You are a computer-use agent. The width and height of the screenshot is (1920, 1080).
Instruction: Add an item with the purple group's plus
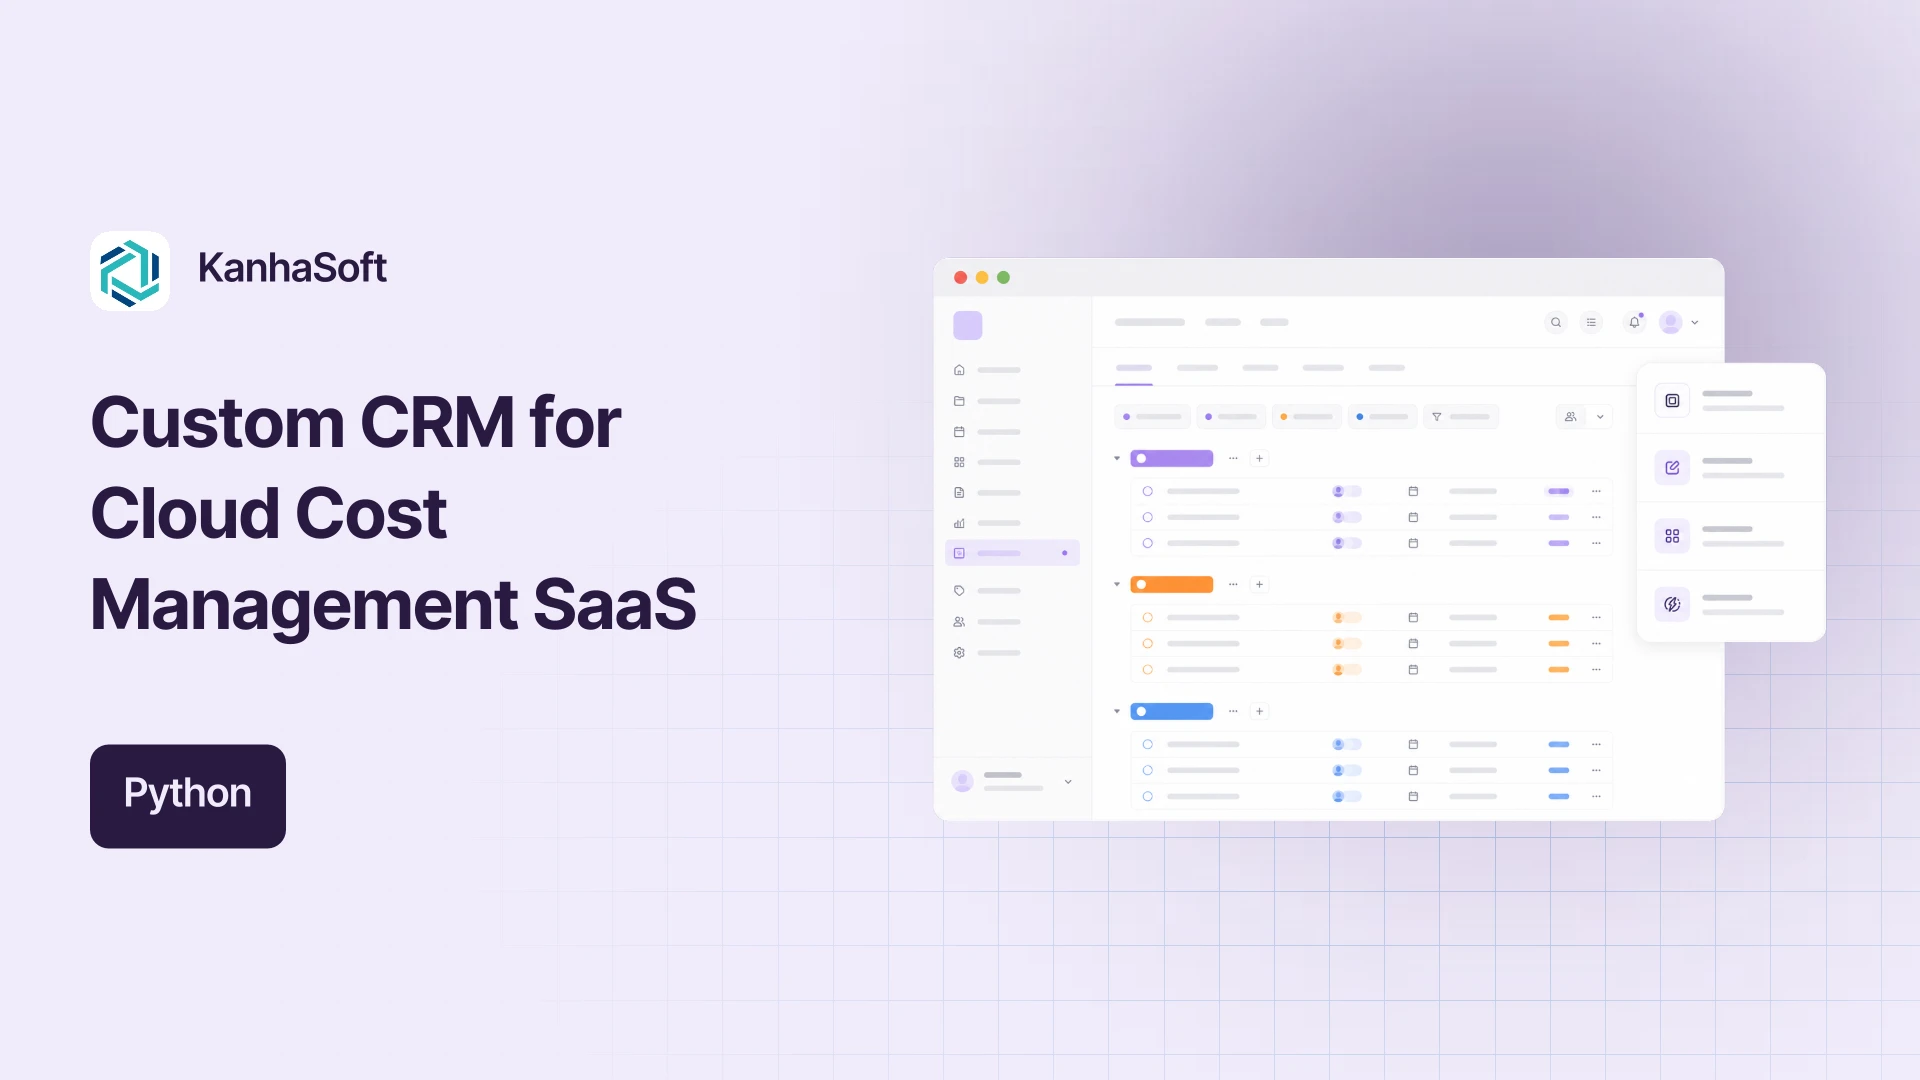(x=1260, y=458)
